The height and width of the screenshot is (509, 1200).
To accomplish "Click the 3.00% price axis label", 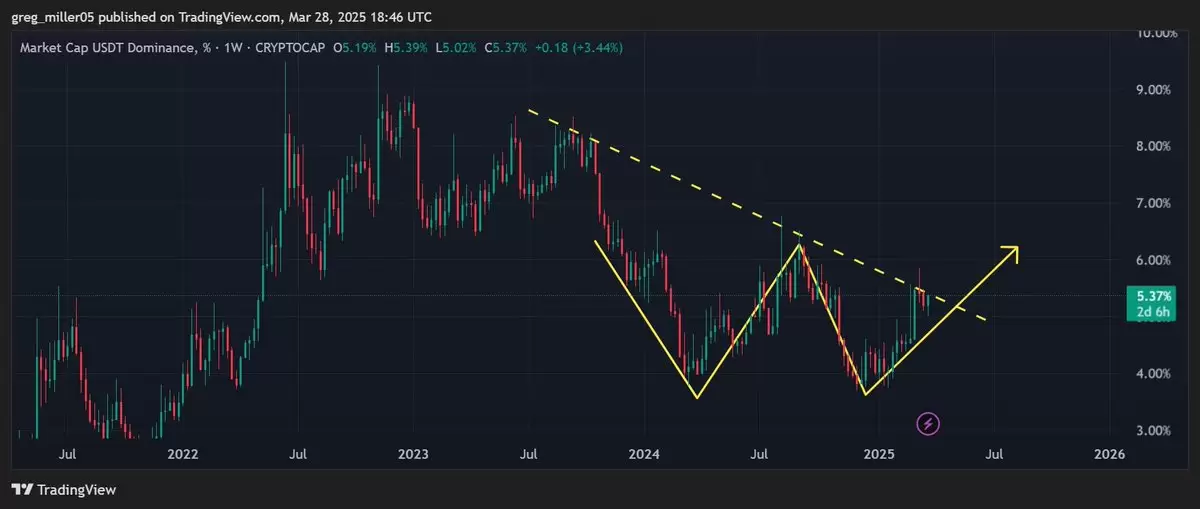I will 1151,430.
